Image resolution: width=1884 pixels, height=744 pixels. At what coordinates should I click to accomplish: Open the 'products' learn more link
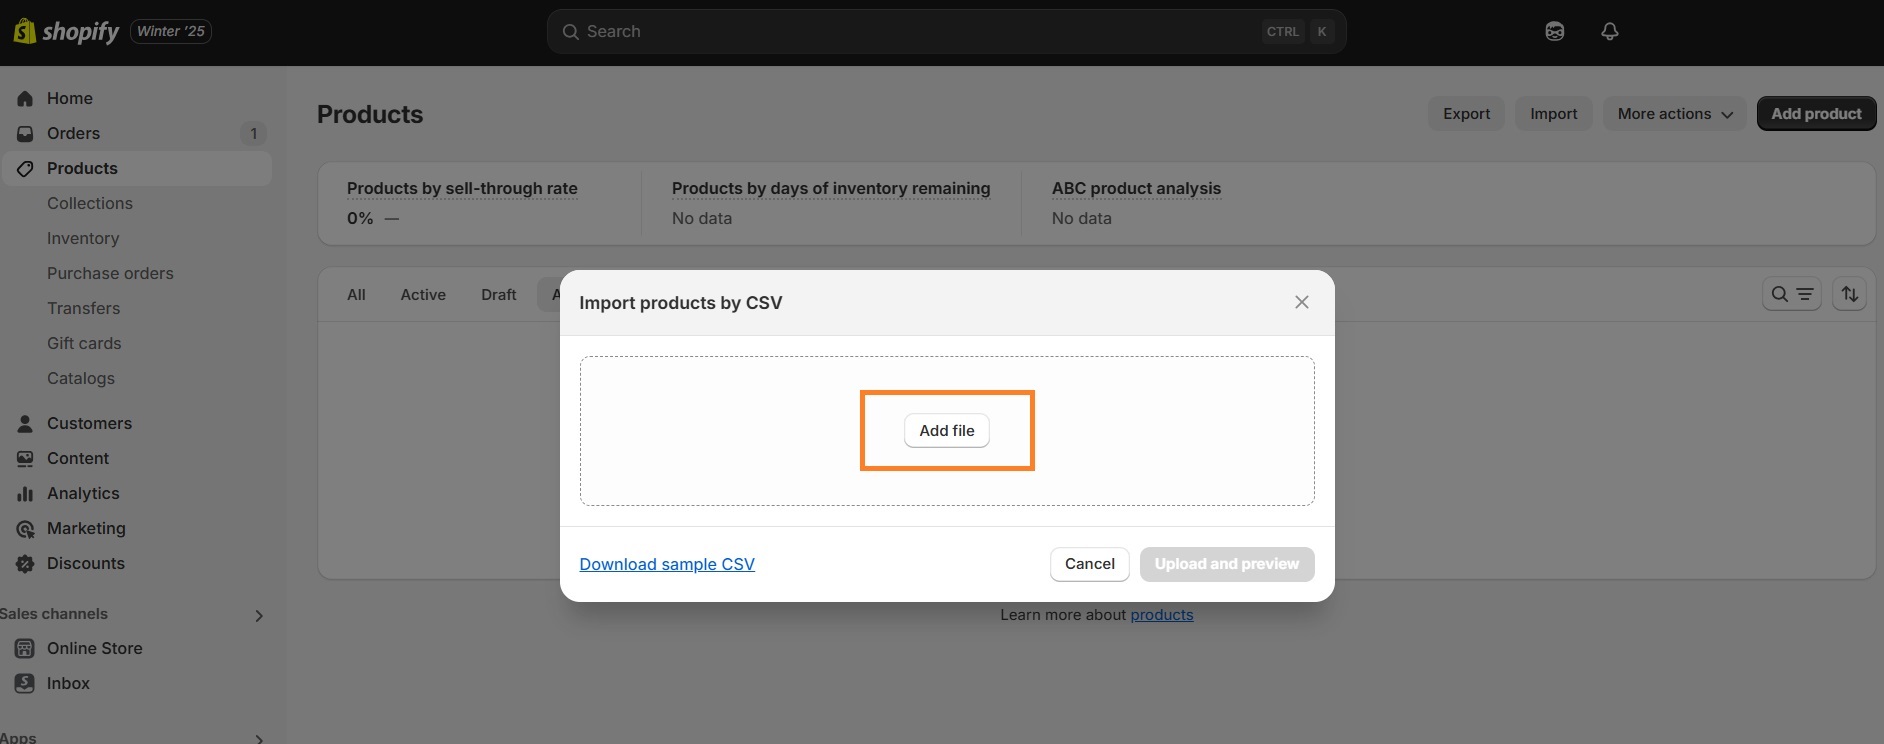pos(1162,615)
